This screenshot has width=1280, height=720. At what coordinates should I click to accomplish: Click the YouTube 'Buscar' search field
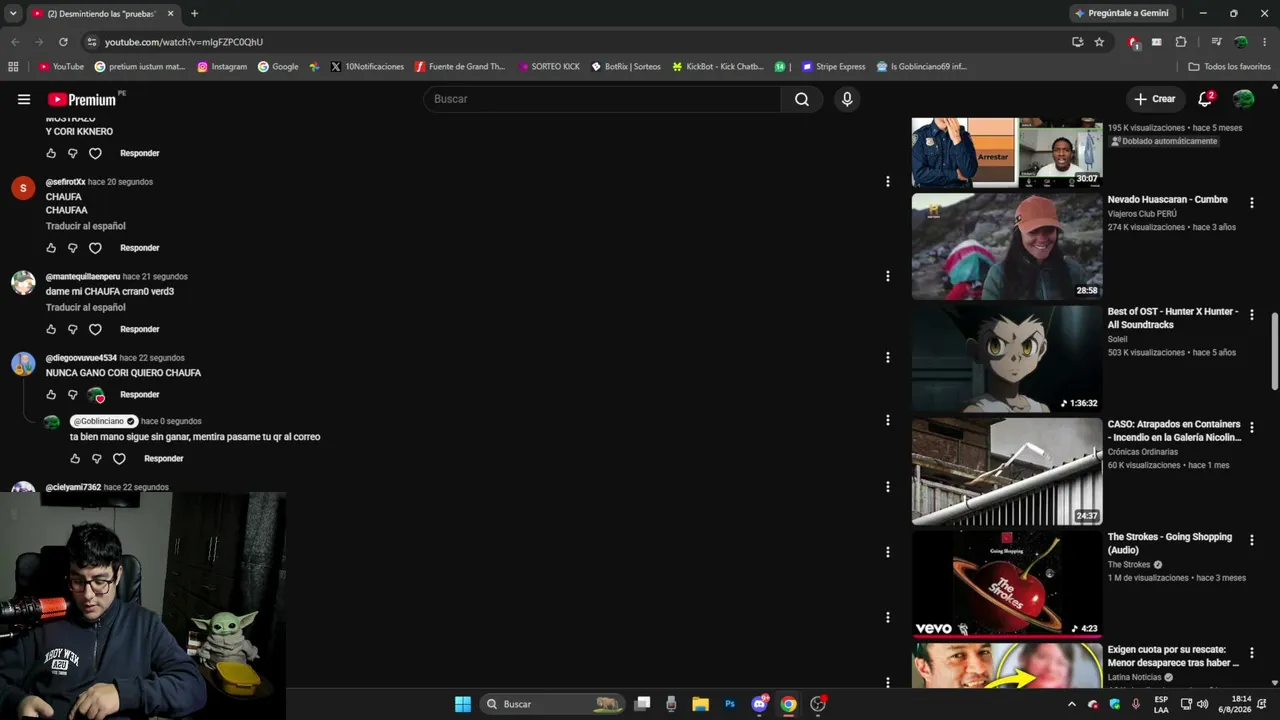[x=602, y=99]
